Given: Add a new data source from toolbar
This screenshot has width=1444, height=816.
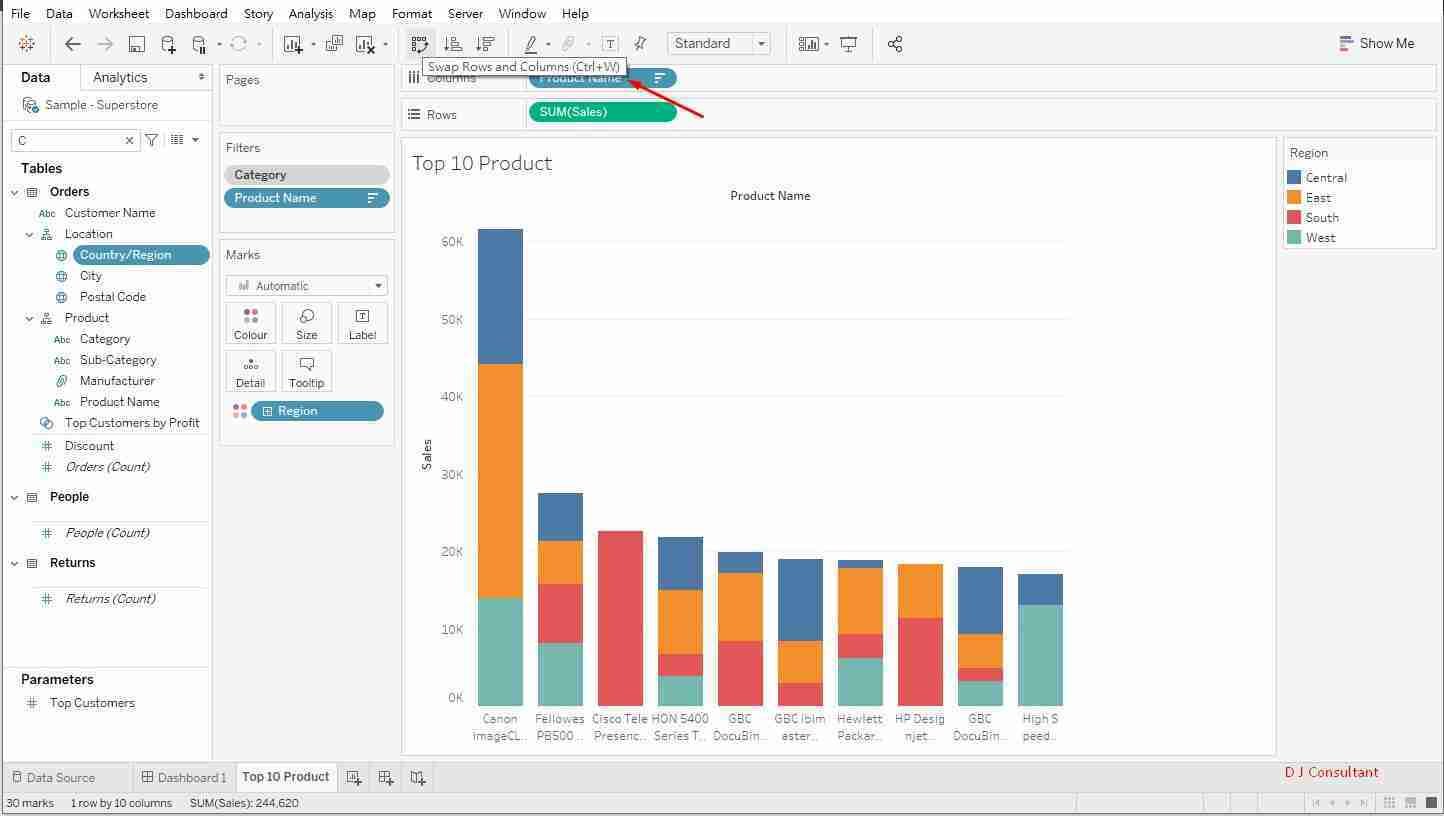Looking at the screenshot, I should click(x=168, y=44).
